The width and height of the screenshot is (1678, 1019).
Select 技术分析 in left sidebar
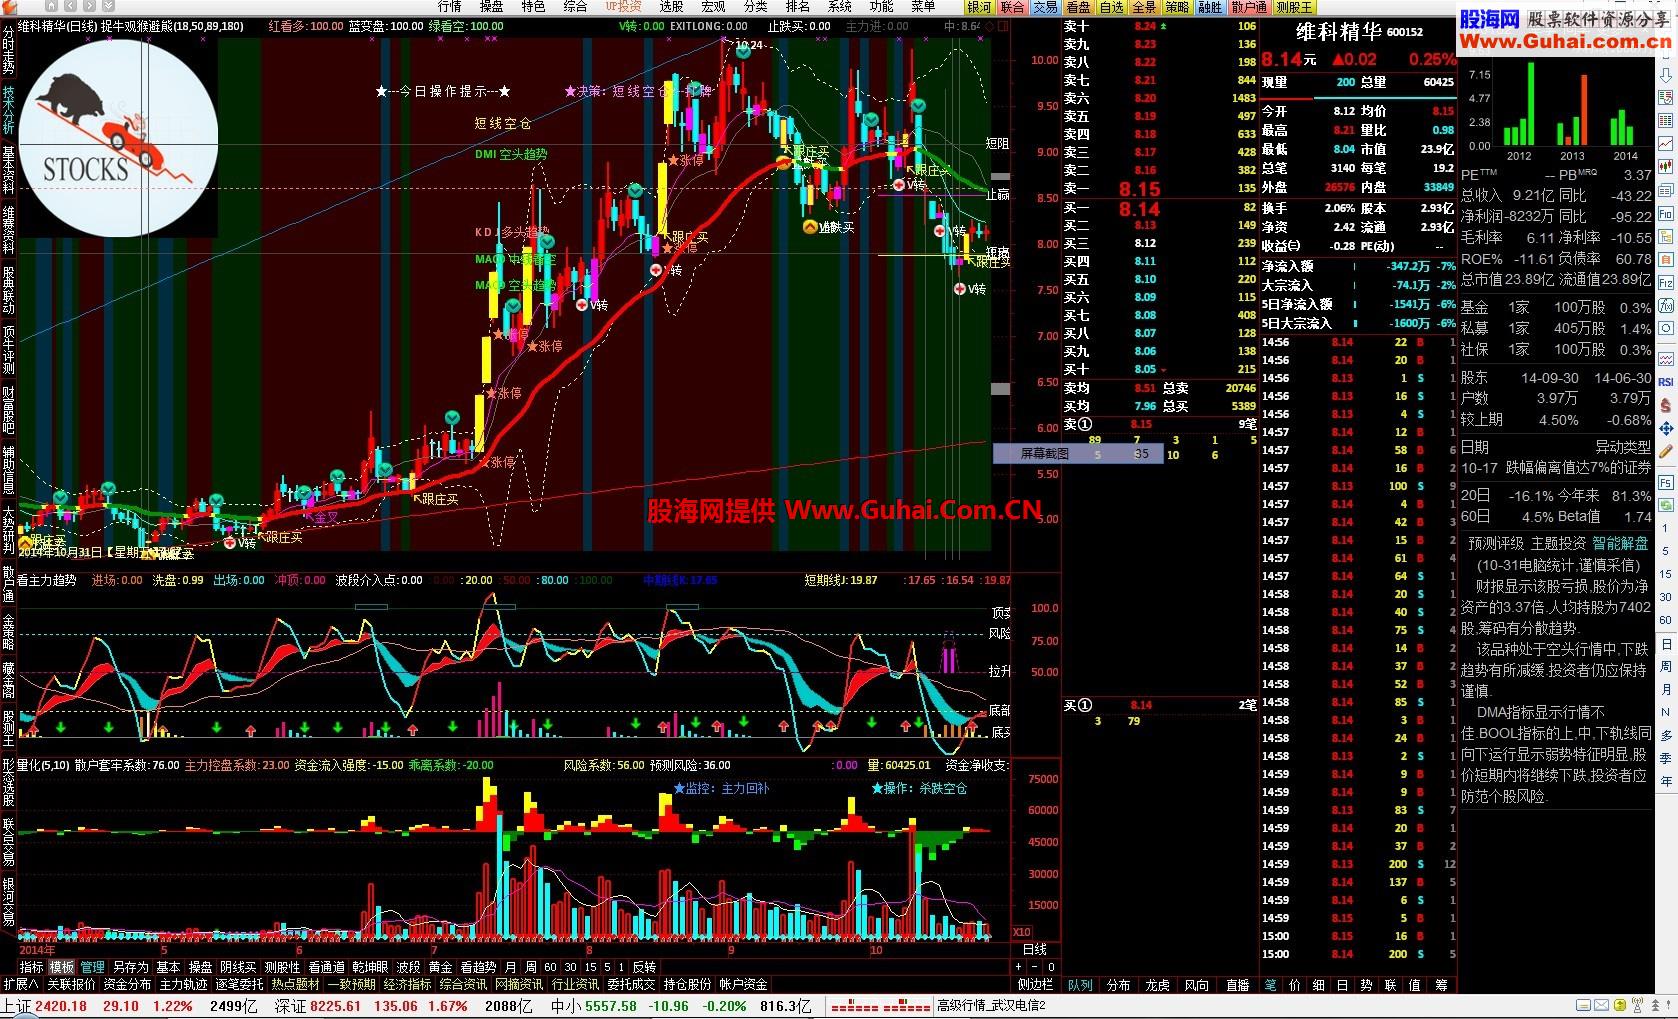(8, 110)
